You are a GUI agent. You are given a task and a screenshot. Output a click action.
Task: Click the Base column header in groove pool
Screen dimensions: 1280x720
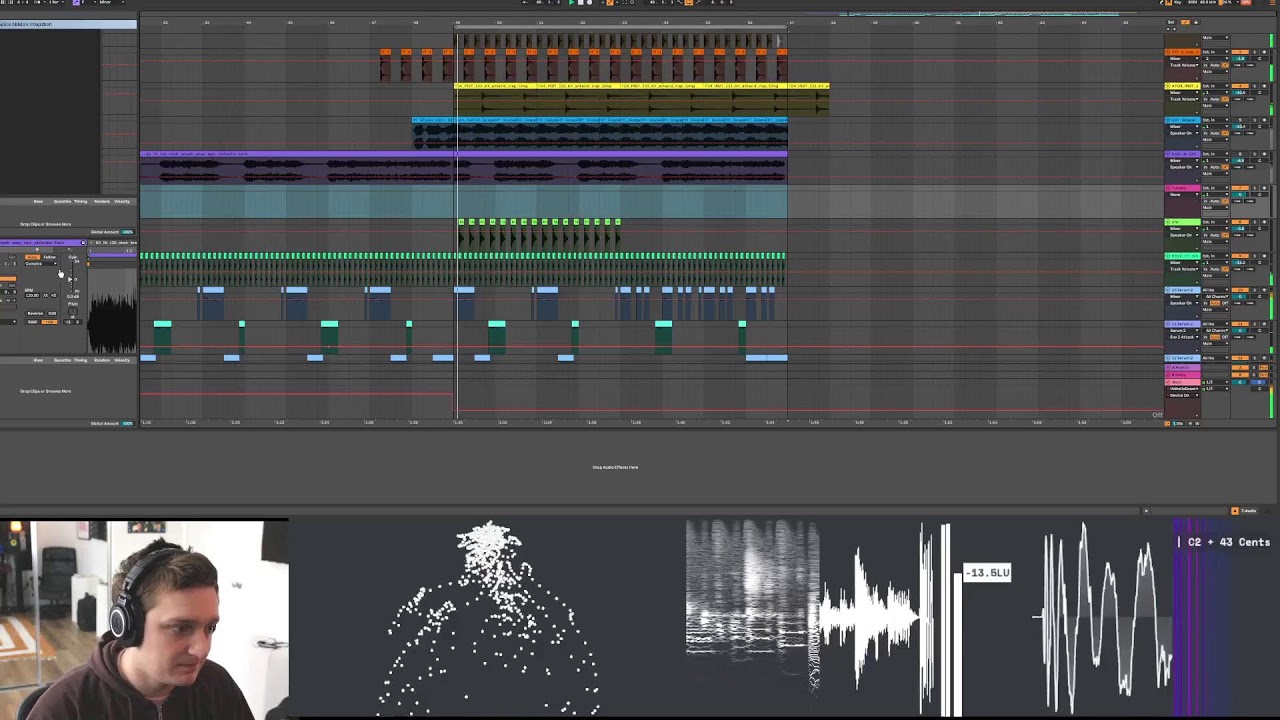(38, 201)
